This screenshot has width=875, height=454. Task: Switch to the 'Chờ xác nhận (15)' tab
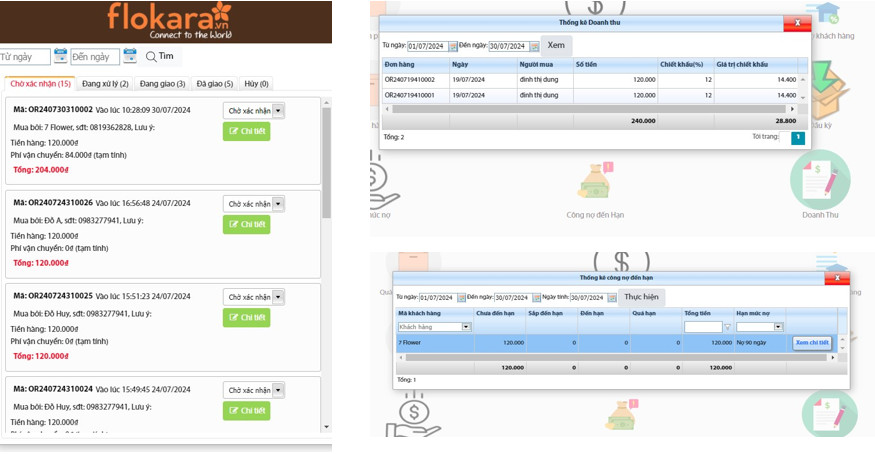pos(40,84)
